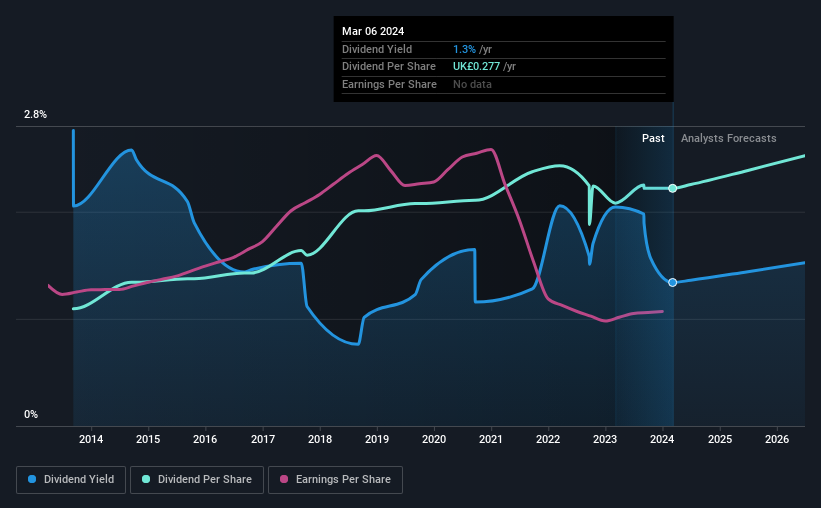Viewport: 821px width, 508px height.
Task: Click the 2026 x-axis label
Action: [777, 439]
